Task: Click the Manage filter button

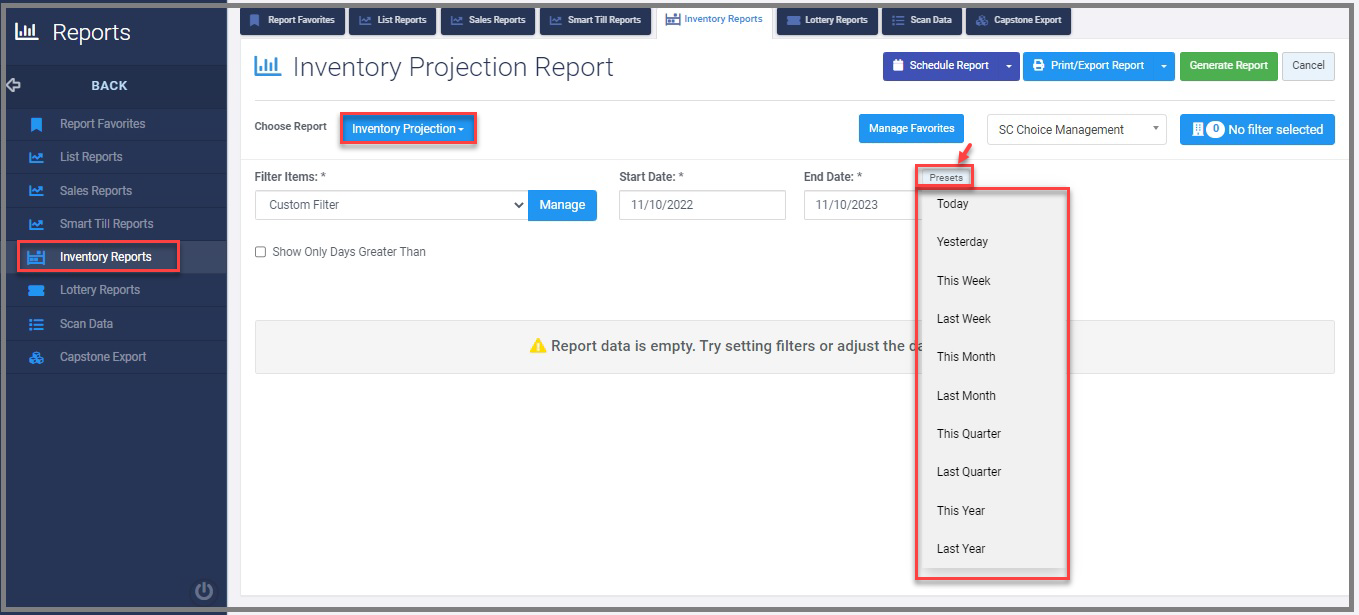Action: click(x=562, y=205)
